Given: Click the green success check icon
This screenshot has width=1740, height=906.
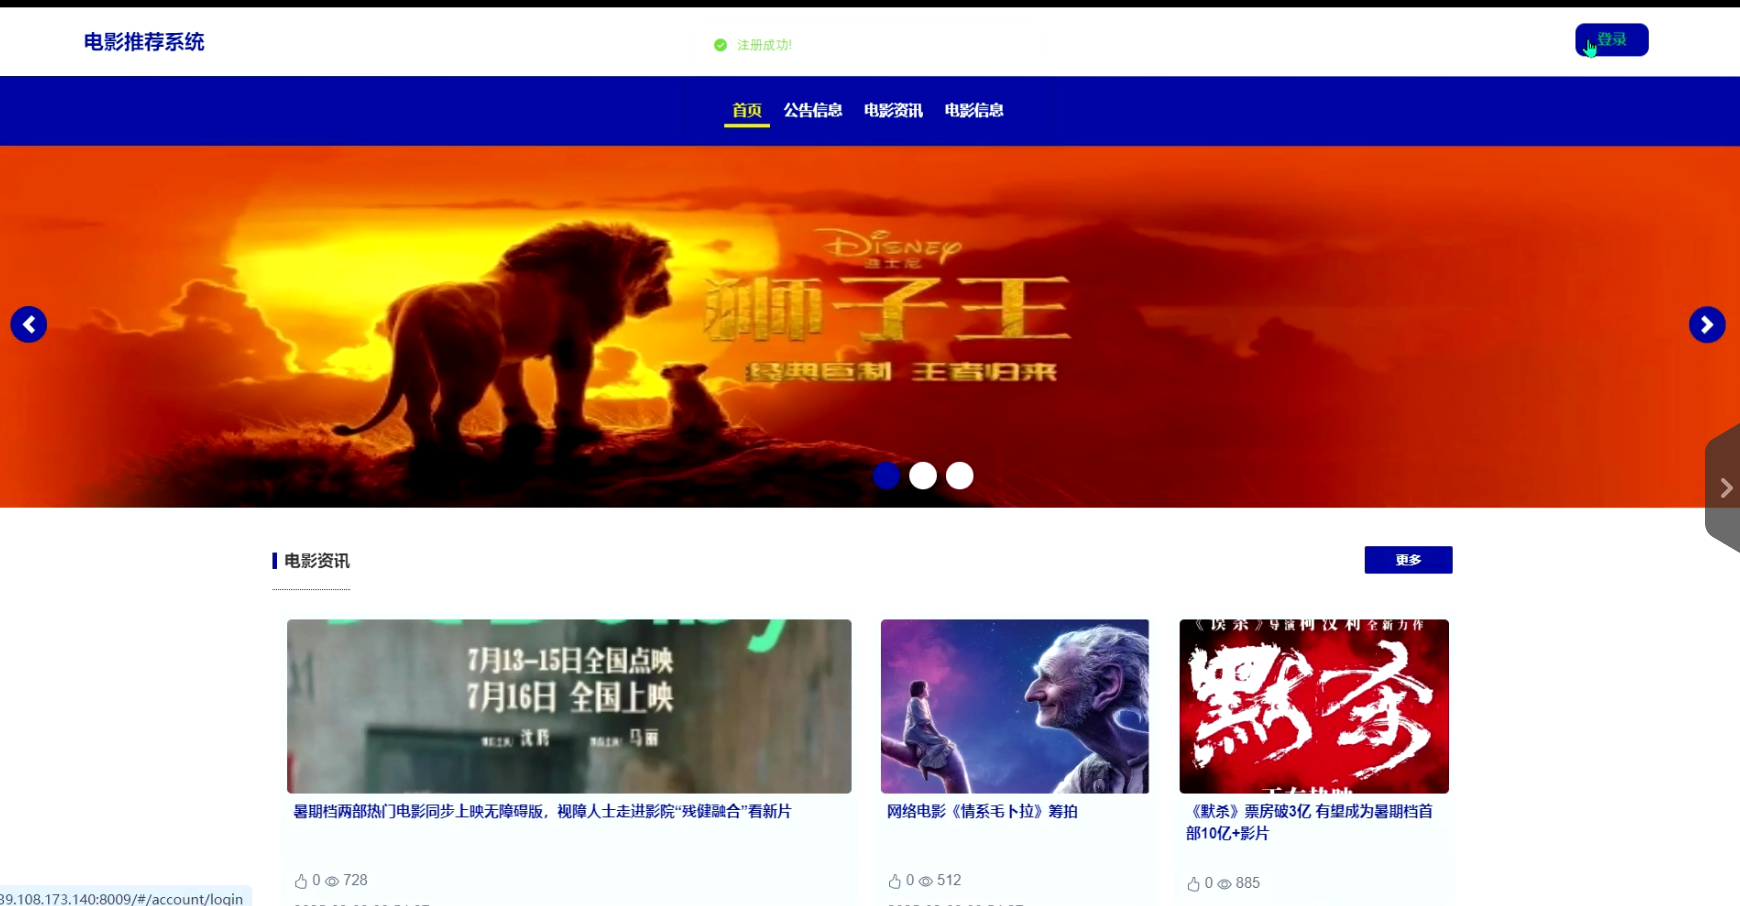Looking at the screenshot, I should [x=720, y=45].
